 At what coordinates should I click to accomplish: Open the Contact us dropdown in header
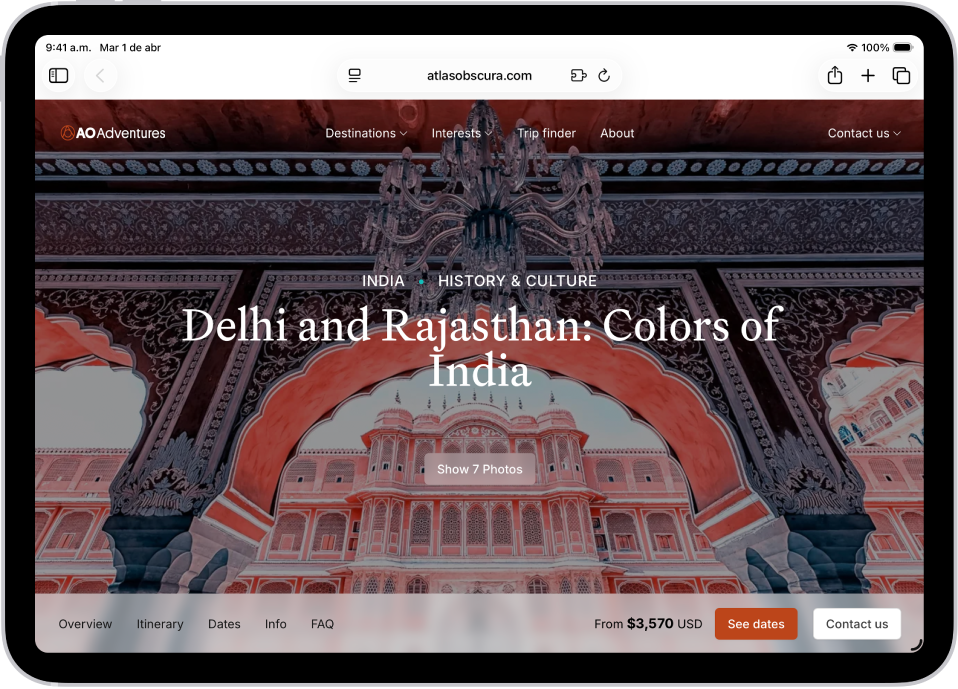[864, 133]
